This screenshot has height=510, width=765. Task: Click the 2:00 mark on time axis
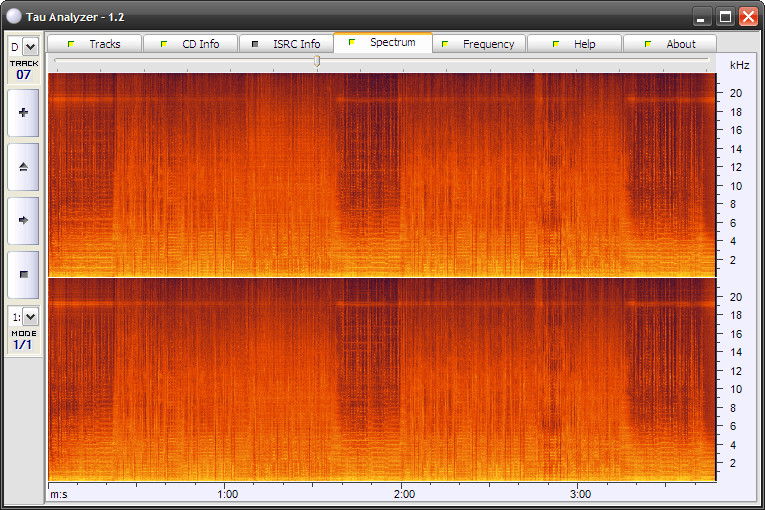[404, 494]
